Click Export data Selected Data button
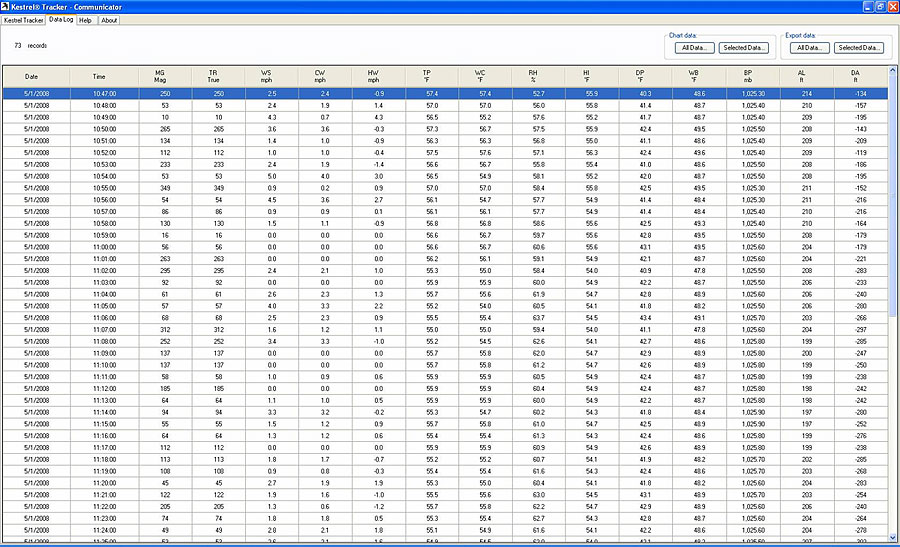The width and height of the screenshot is (900, 547). 859,48
